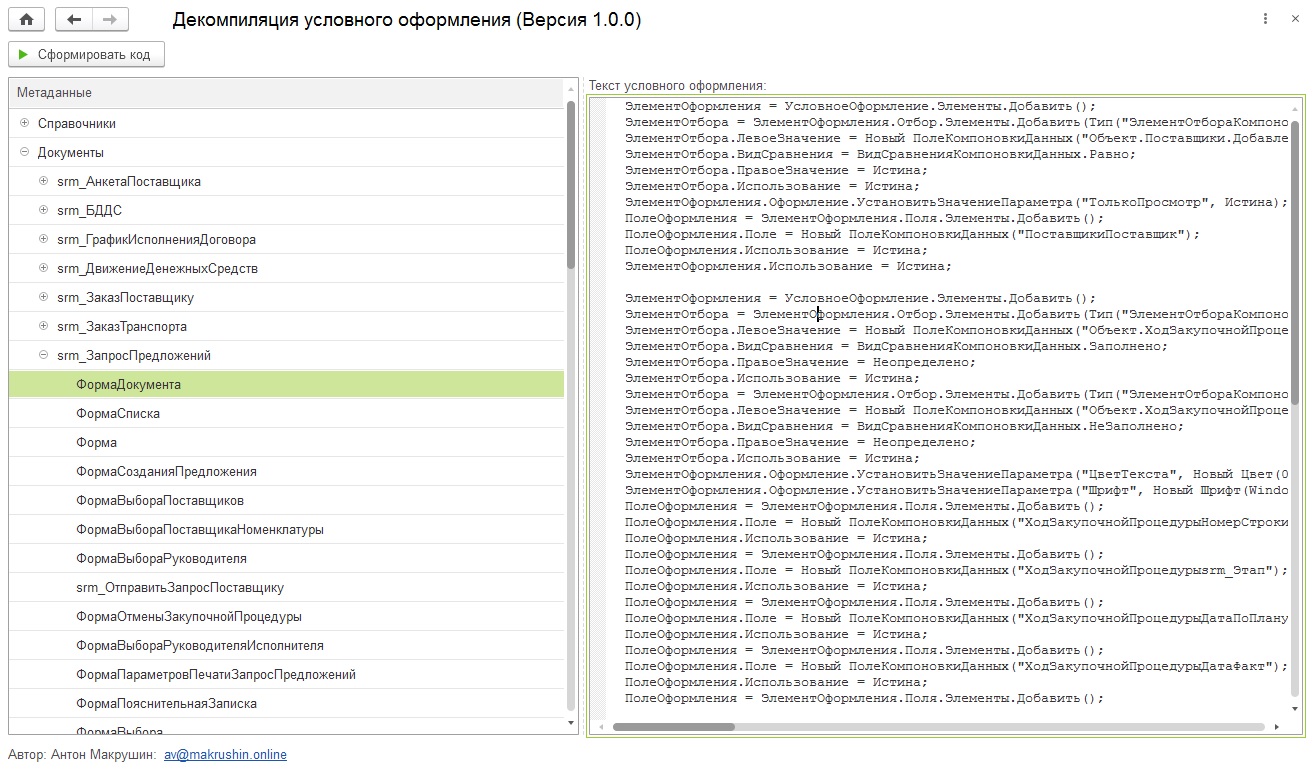Click the metadata tree vertical scrollbar

(571, 185)
